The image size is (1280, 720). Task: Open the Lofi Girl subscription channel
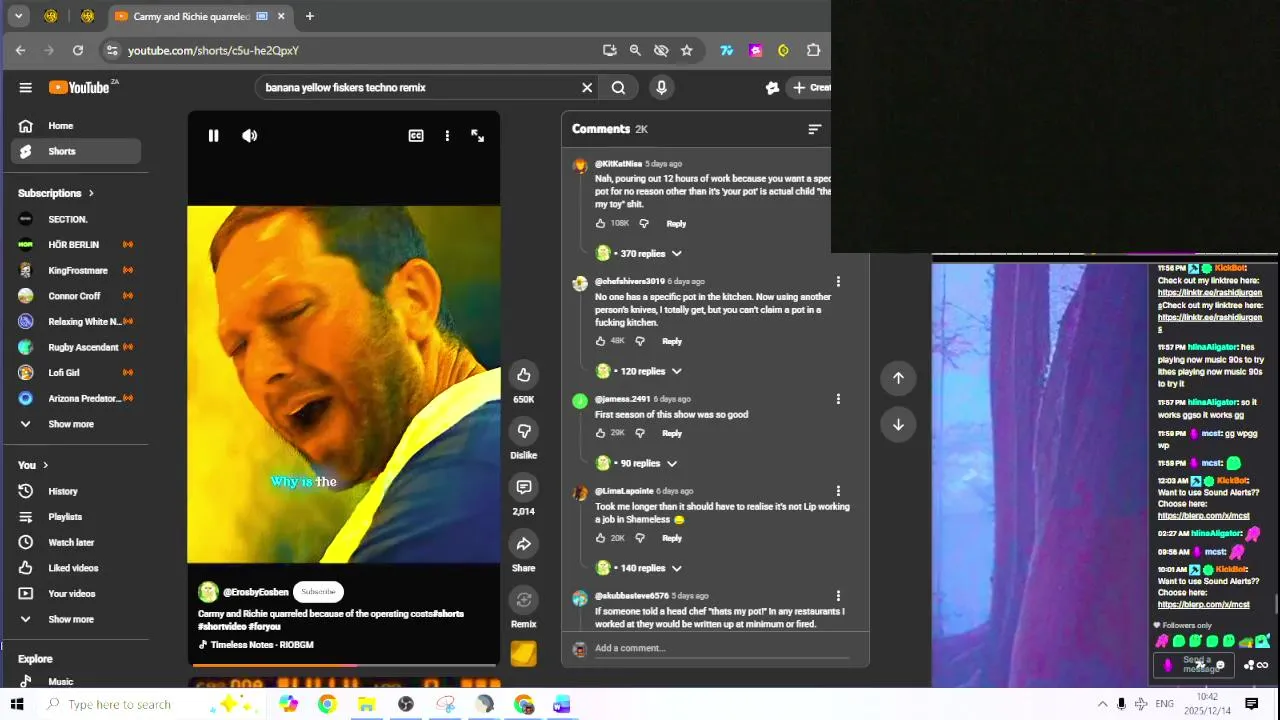point(76,373)
